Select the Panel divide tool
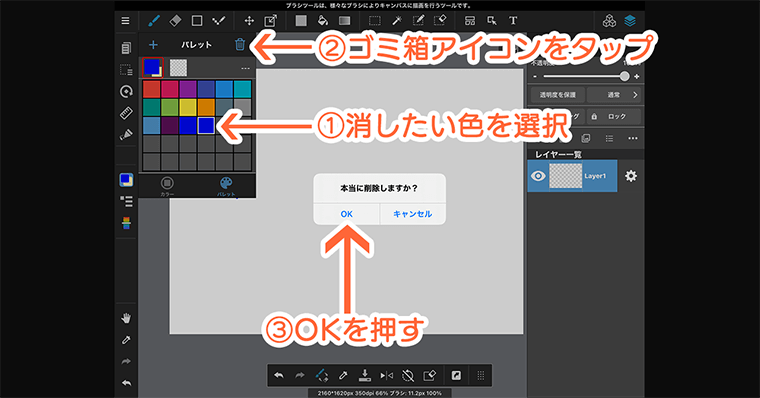760x398 pixels. [470, 21]
